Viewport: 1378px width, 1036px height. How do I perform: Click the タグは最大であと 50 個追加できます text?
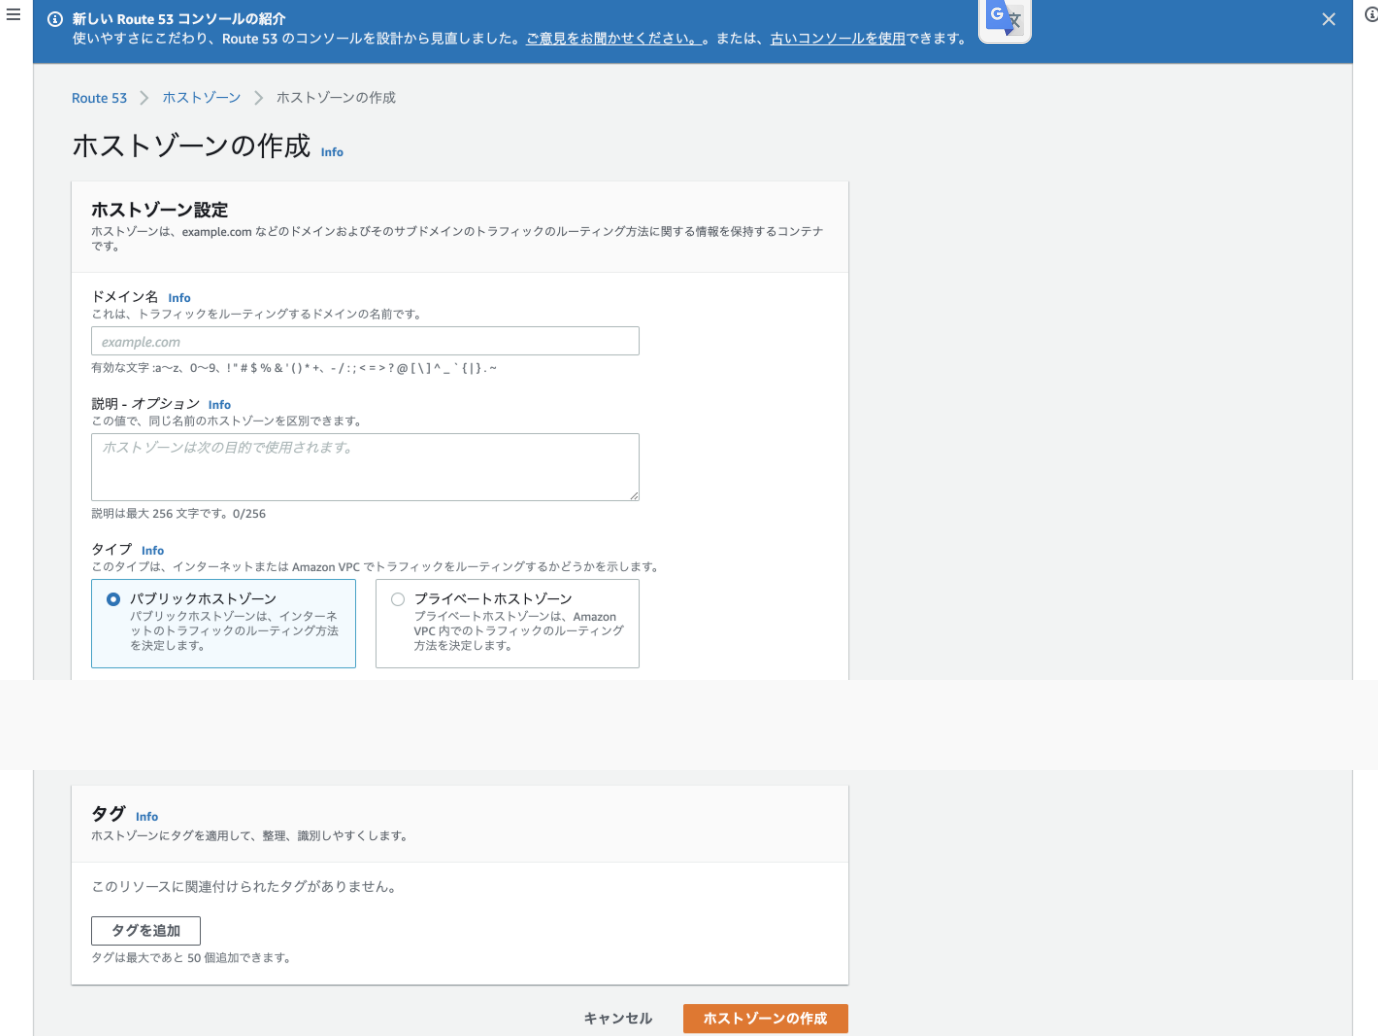[191, 958]
